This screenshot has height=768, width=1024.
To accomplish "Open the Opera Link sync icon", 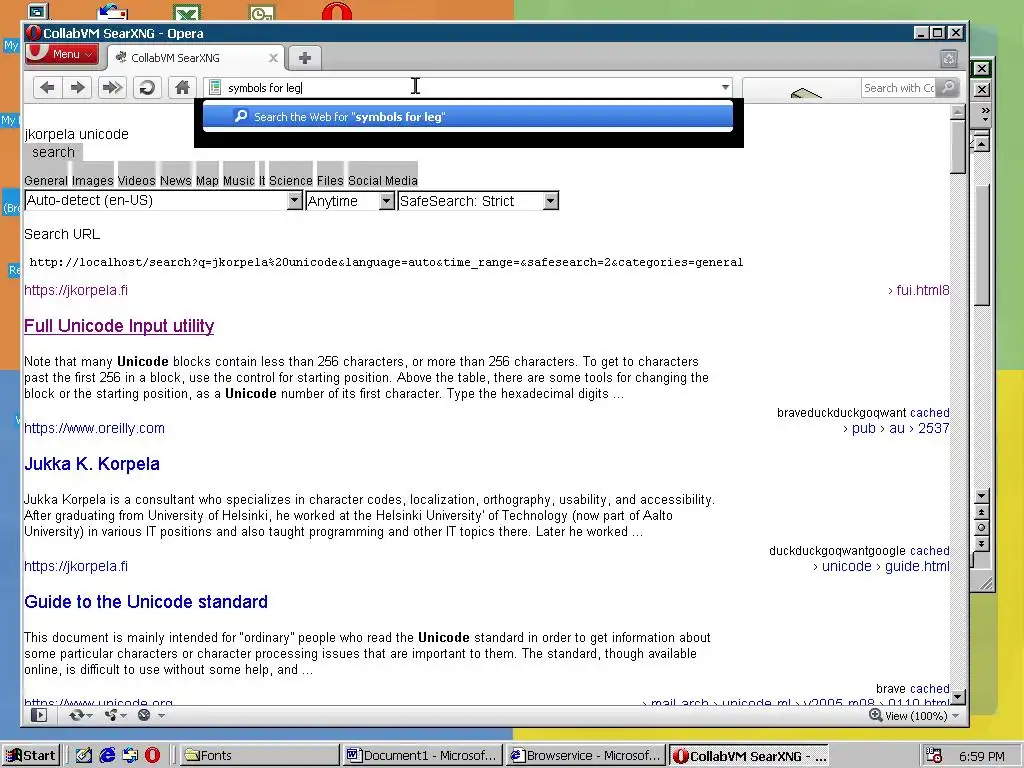I will [76, 715].
